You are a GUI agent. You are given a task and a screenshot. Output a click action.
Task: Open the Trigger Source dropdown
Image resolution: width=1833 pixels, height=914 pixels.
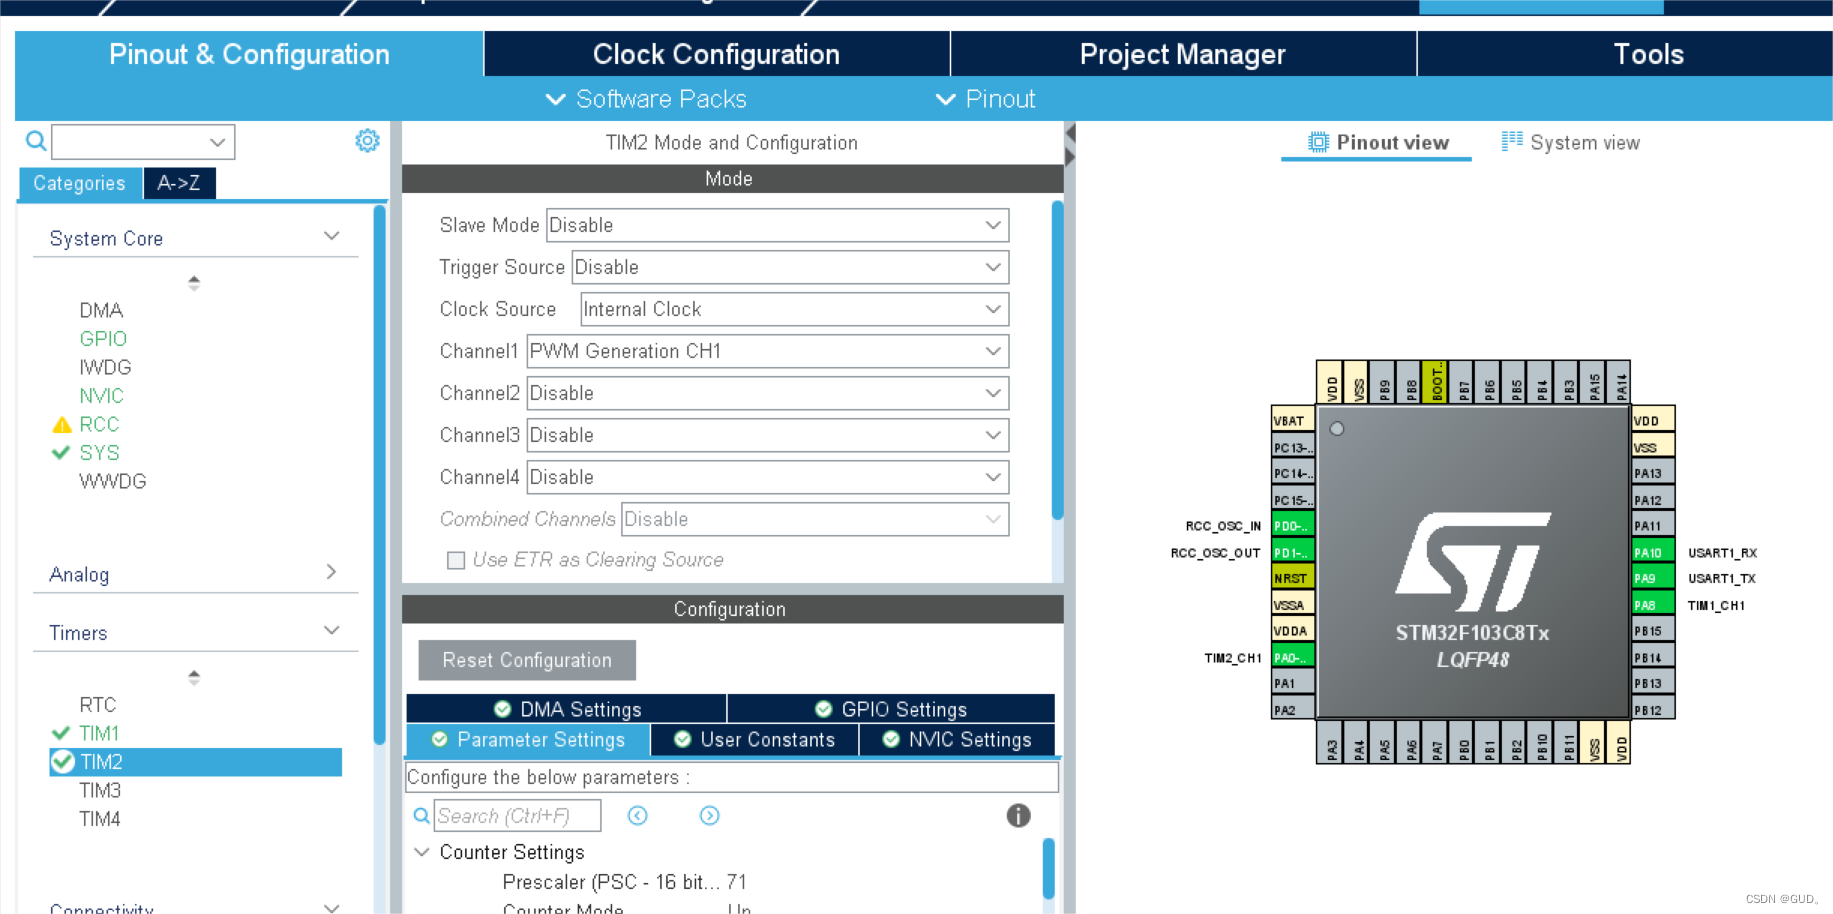790,267
